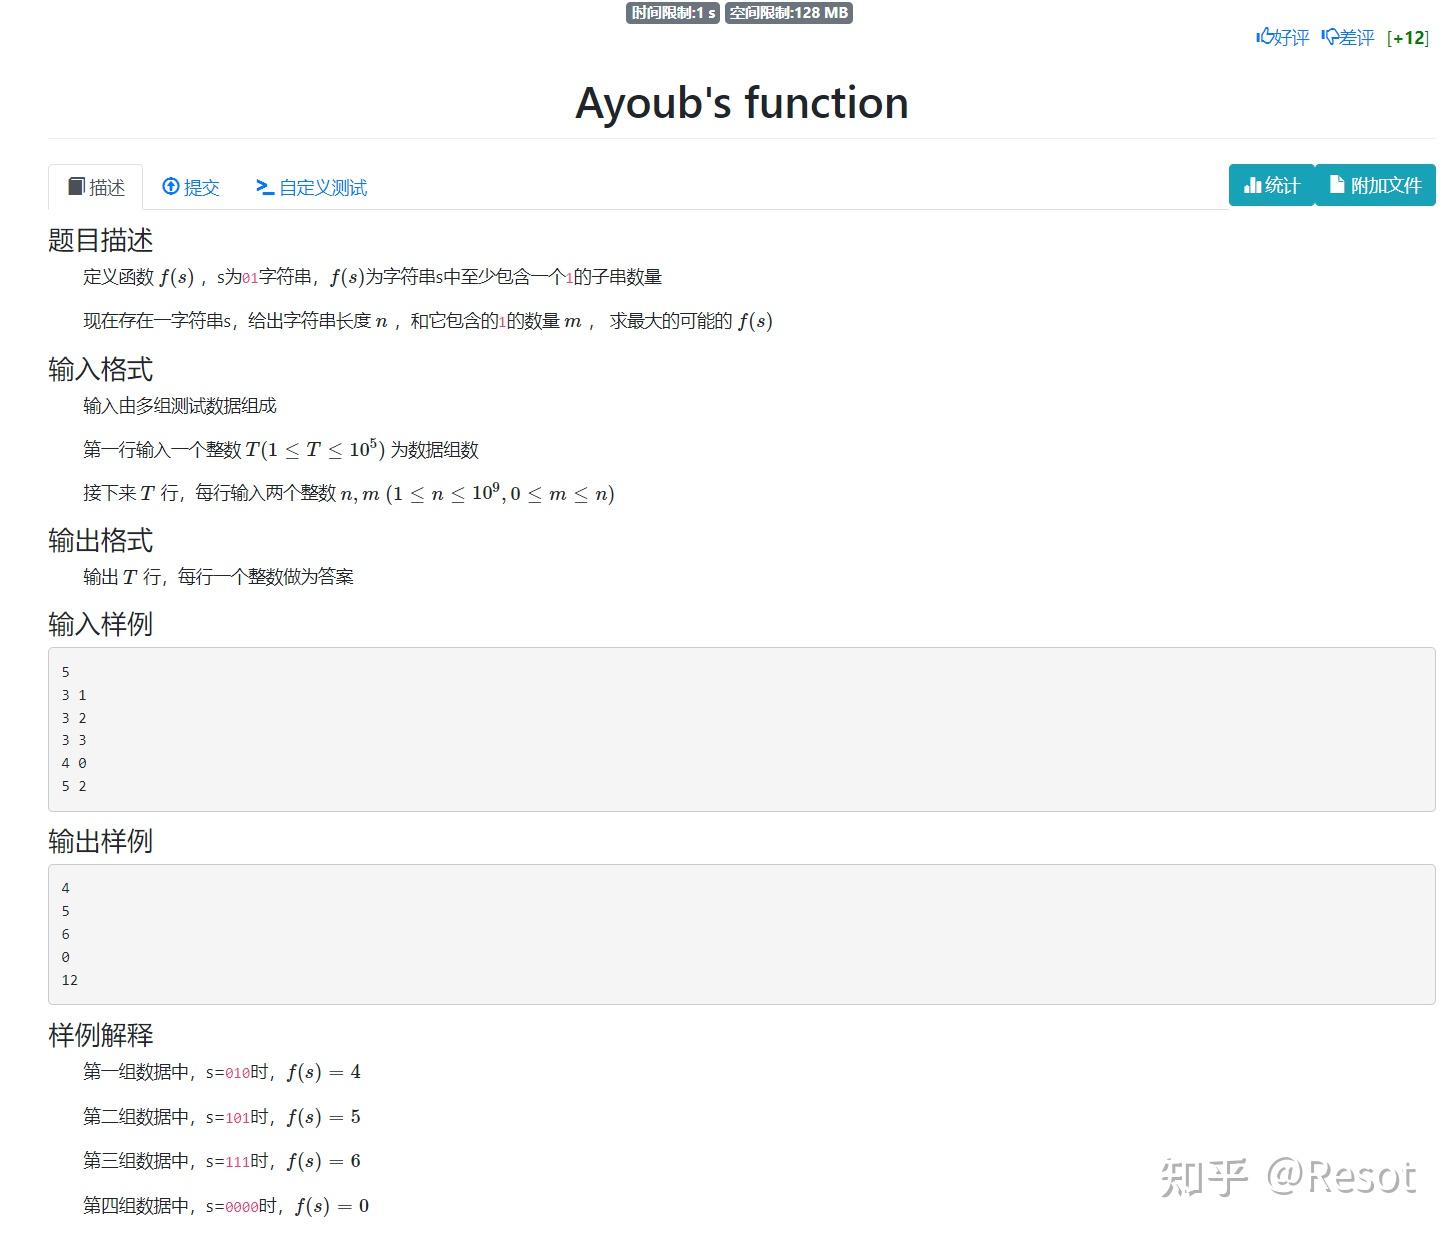Image resolution: width=1453 pixels, height=1235 pixels.
Task: Click the book icon on the 描述 tab
Action: (76, 186)
